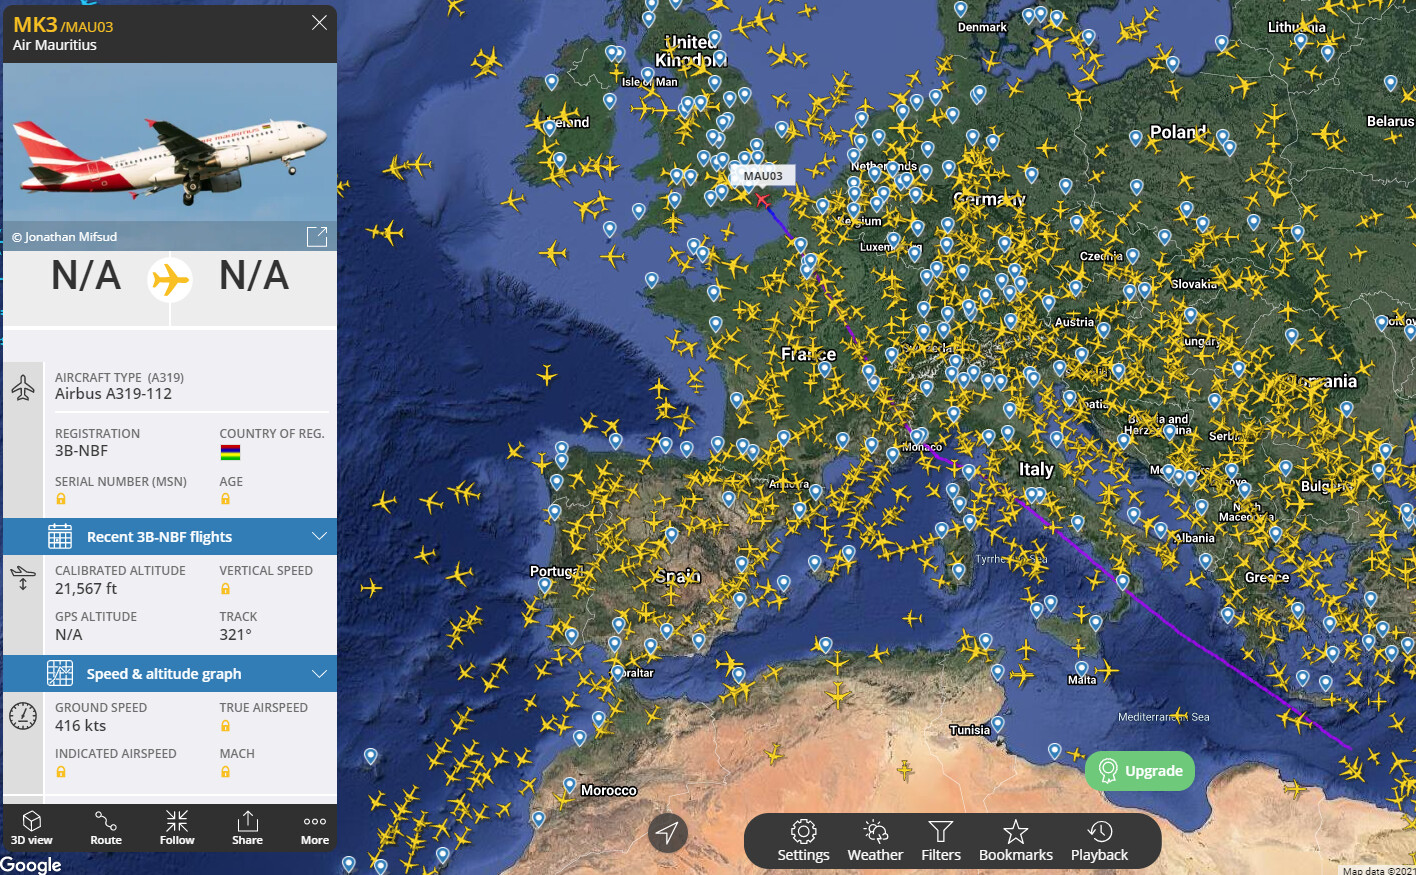Click the Mauritius flag icon
This screenshot has width=1416, height=875.
click(230, 453)
